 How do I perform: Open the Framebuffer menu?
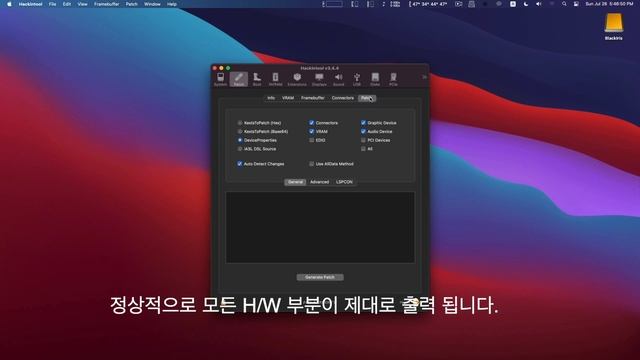click(107, 4)
